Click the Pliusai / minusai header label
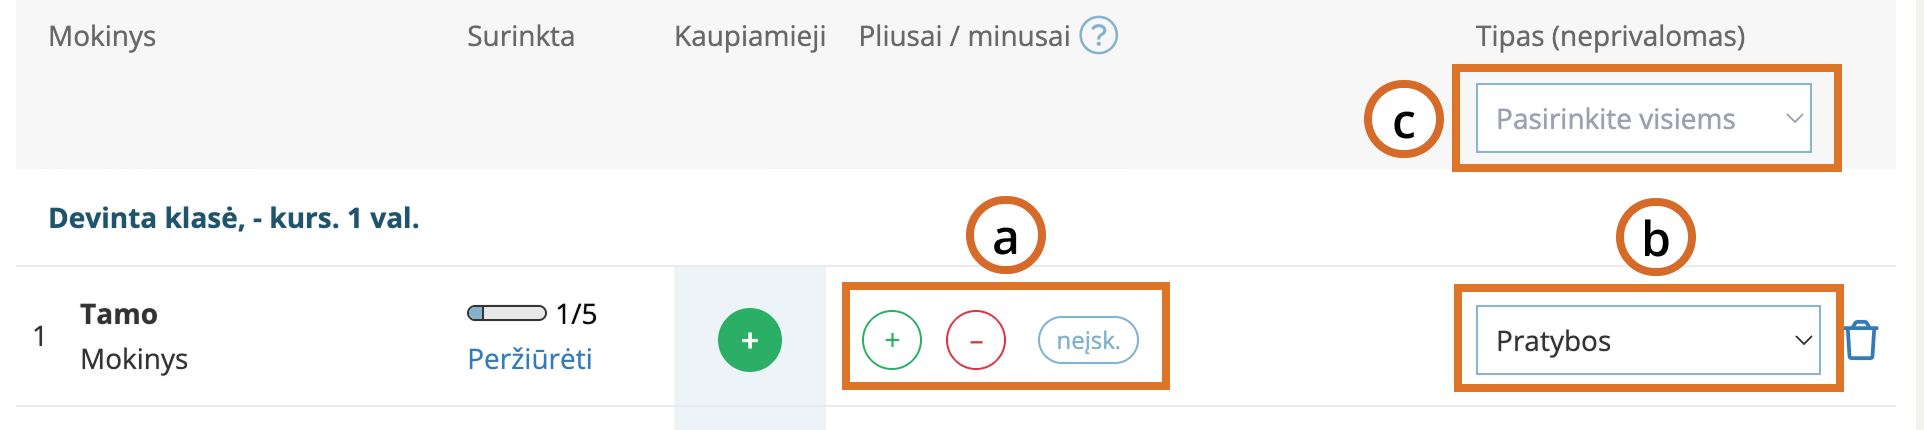Screen dimensions: 1924x430 pos(963,36)
